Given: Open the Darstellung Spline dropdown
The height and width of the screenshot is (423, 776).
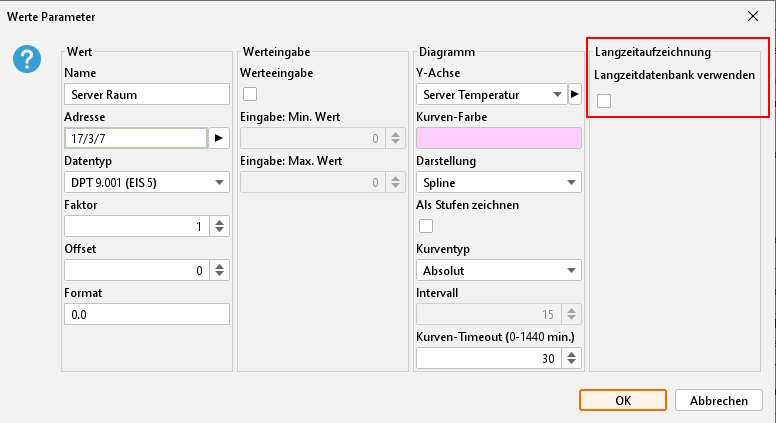Looking at the screenshot, I should point(498,182).
